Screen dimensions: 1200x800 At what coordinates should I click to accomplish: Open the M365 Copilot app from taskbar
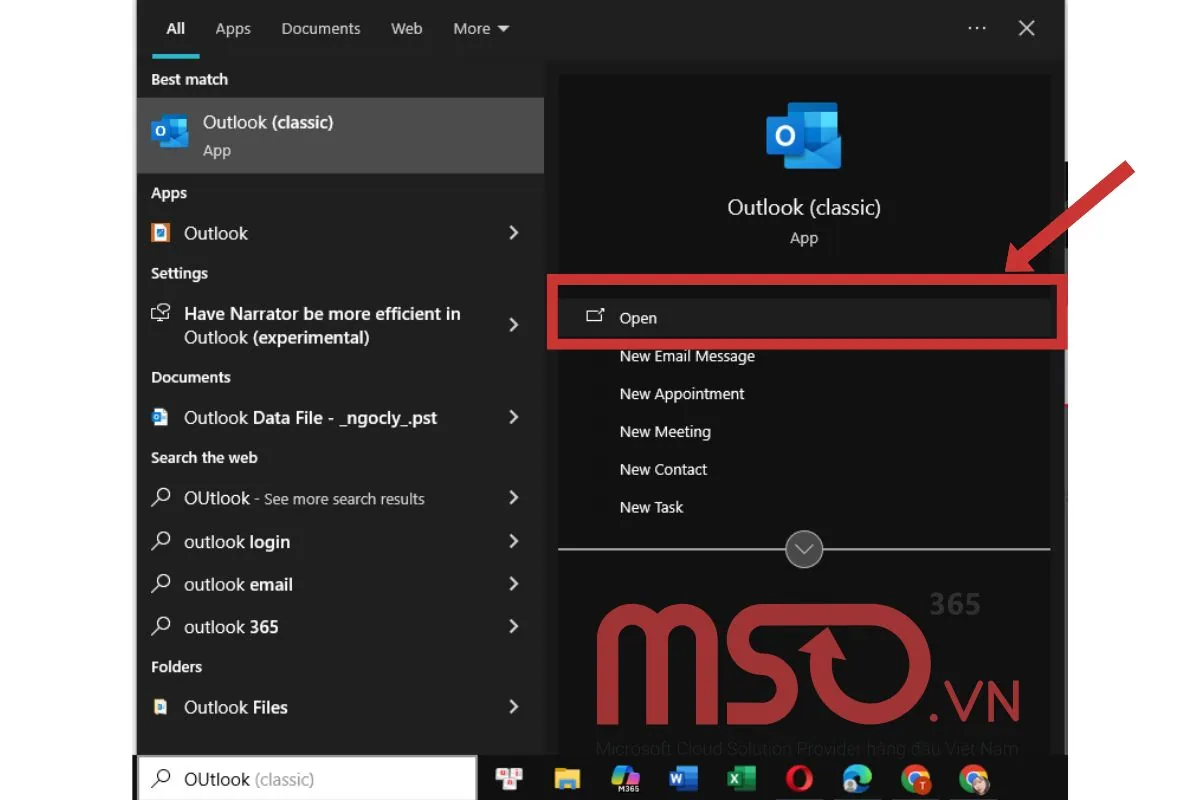click(x=625, y=779)
